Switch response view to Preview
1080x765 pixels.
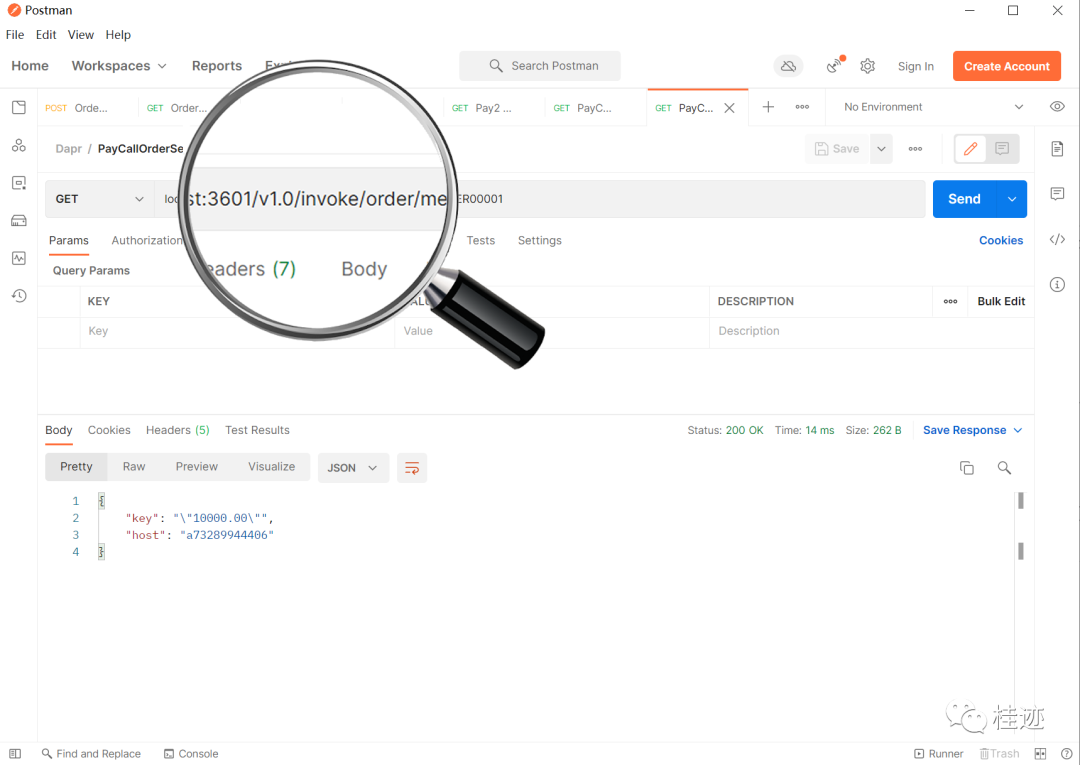196,467
